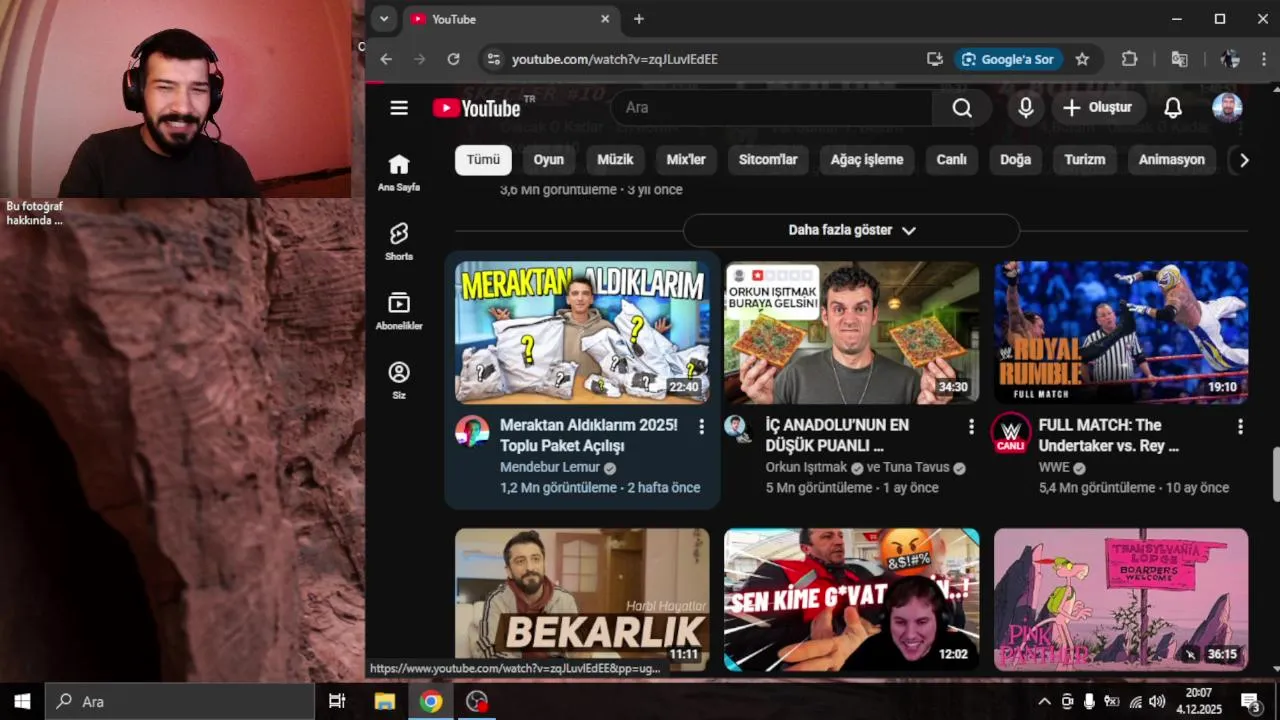Image resolution: width=1280 pixels, height=720 pixels.
Task: Bookmark this page with star icon
Action: 1082,59
